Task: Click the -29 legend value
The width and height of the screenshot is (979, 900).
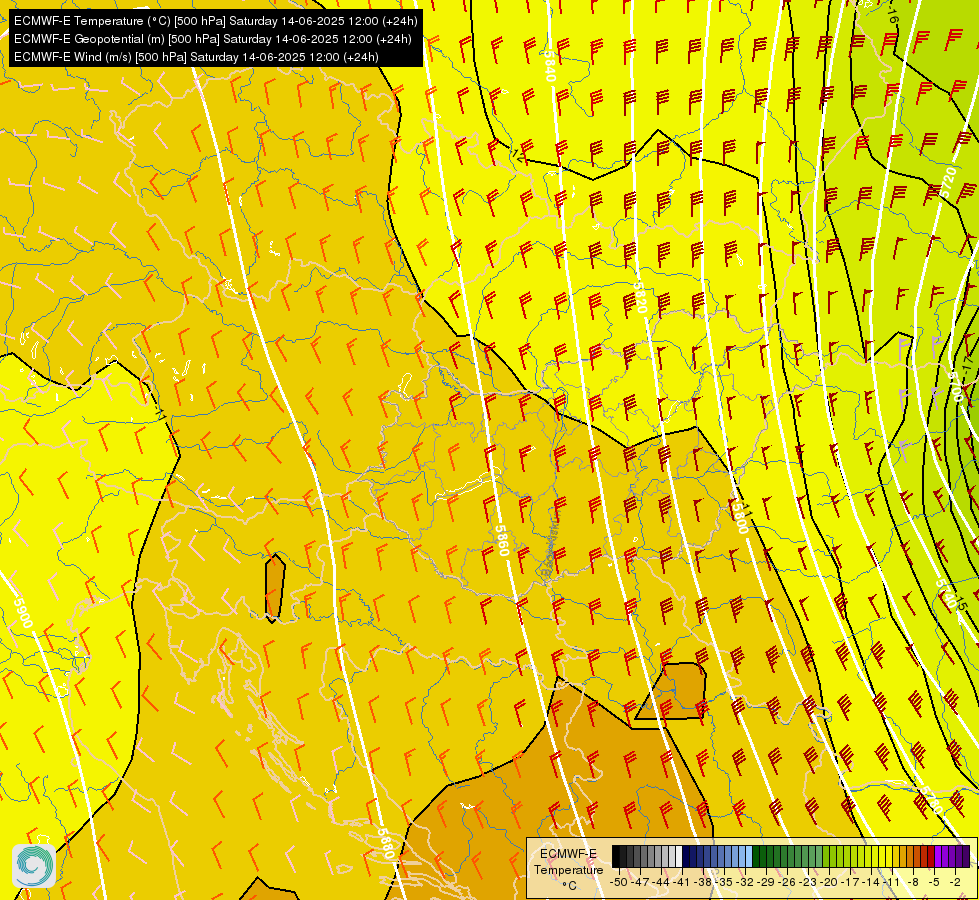Action: point(766,882)
